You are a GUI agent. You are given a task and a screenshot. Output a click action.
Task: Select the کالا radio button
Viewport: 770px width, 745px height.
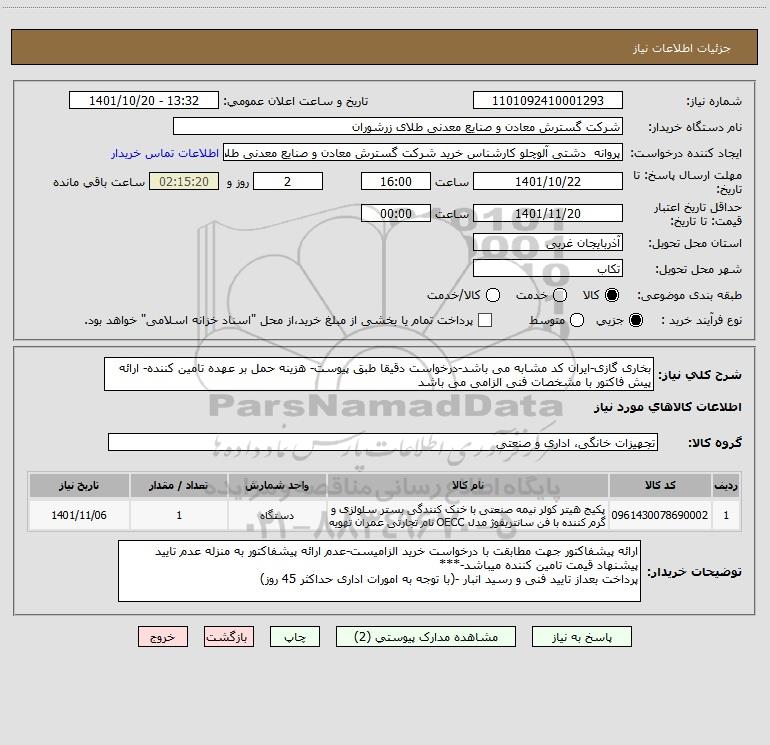click(x=612, y=295)
